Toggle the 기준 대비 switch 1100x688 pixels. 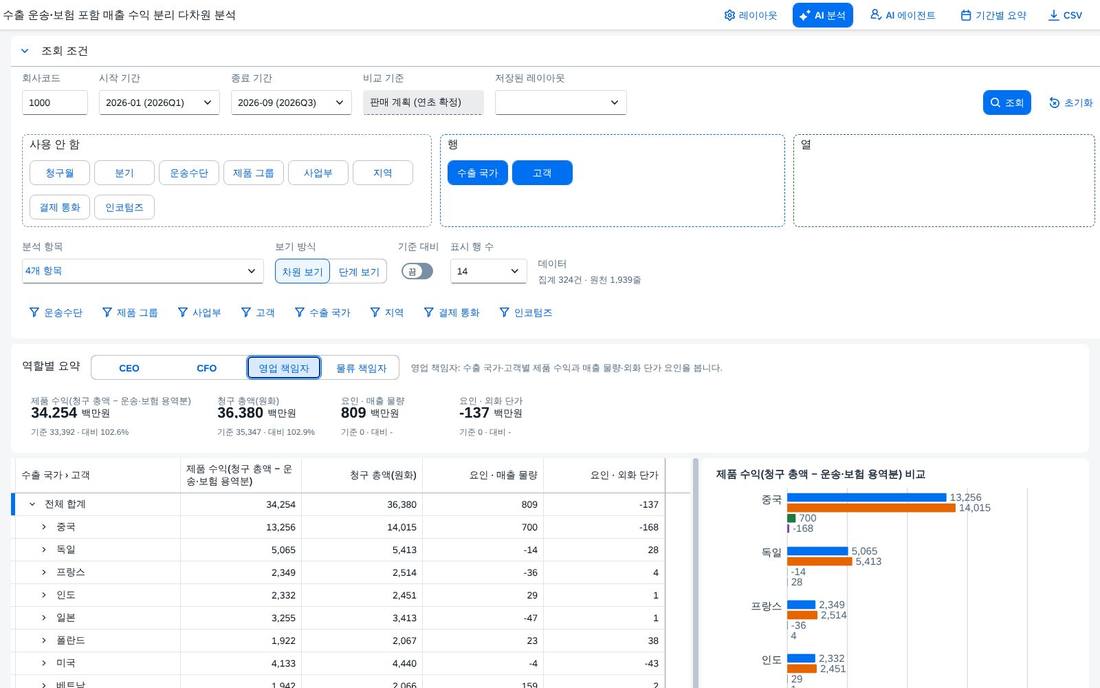[x=417, y=271]
